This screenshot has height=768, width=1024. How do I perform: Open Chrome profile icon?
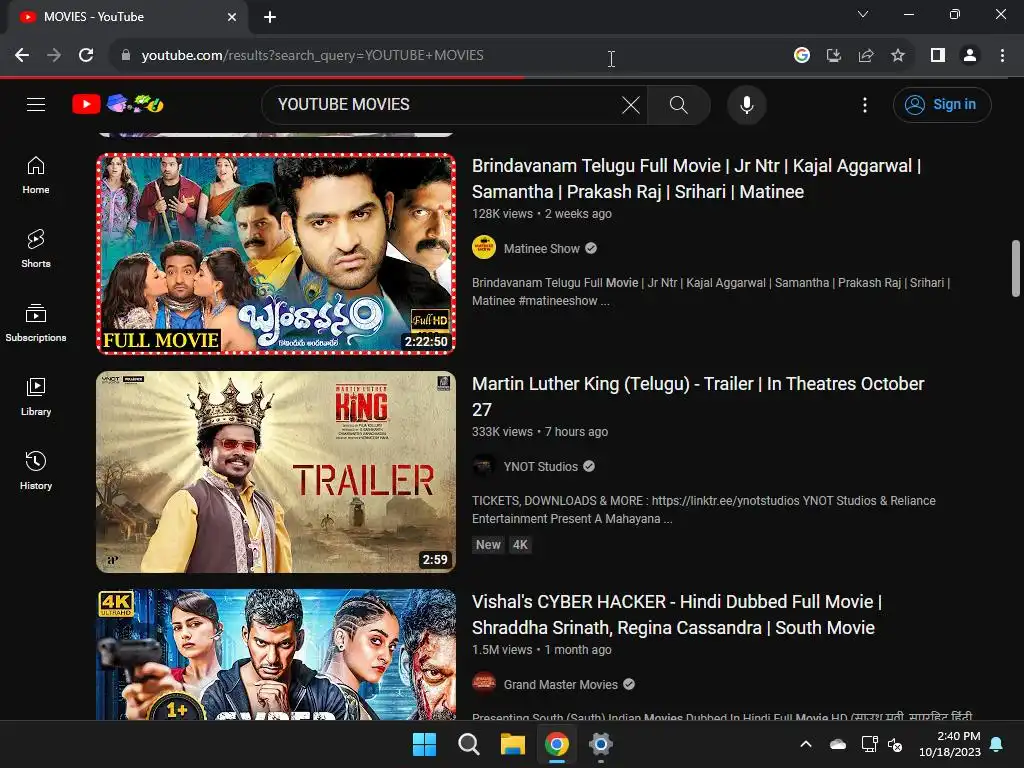[970, 56]
